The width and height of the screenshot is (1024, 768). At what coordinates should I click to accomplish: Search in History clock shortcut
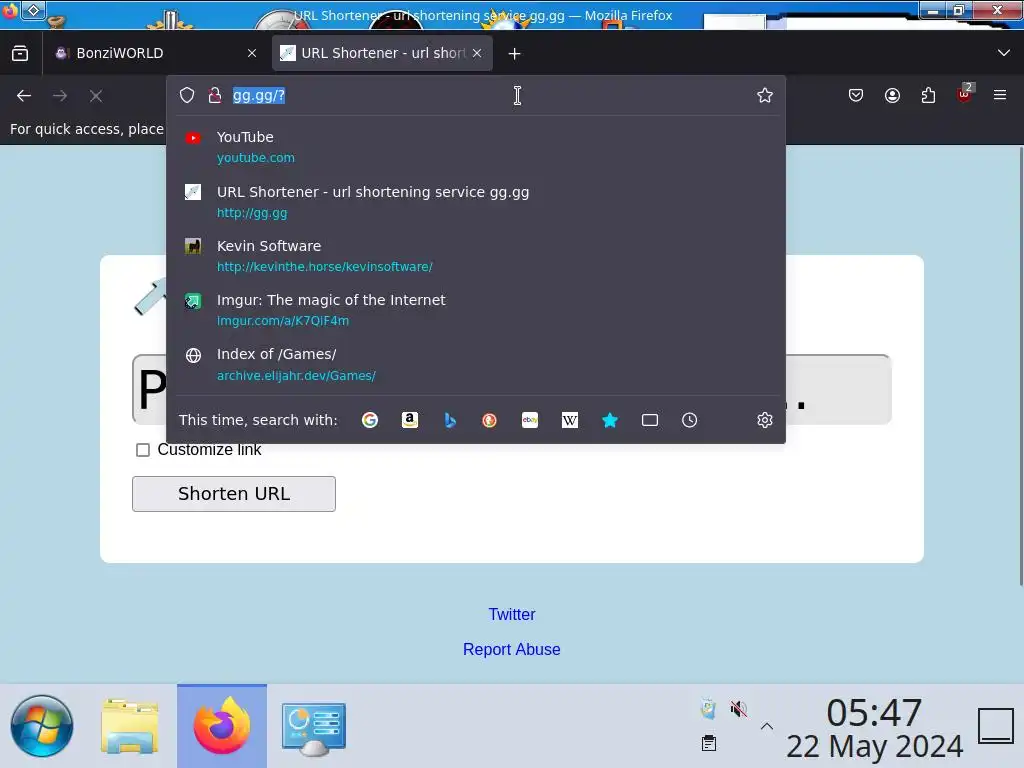tap(690, 420)
